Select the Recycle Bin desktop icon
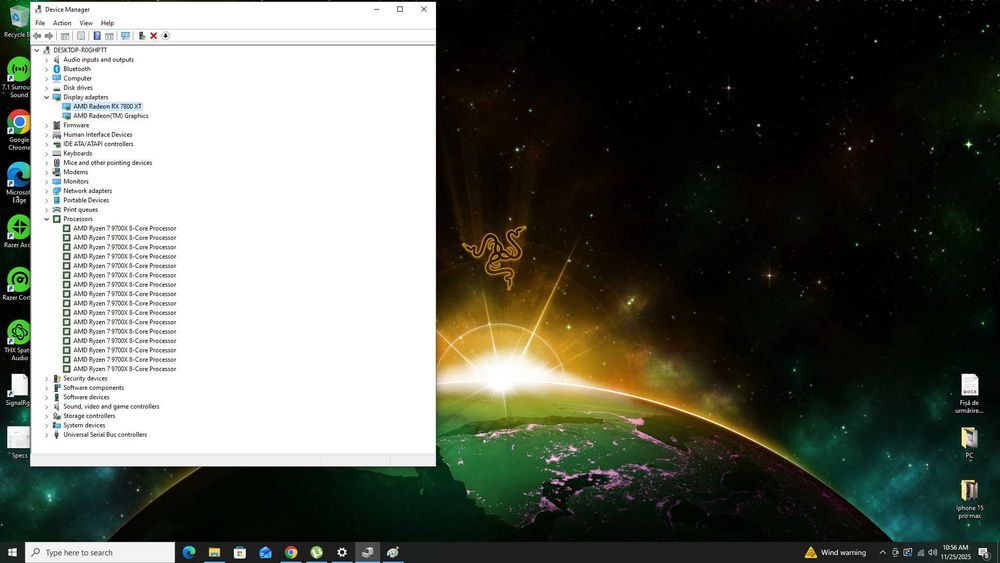Viewport: 1000px width, 563px height. [17, 21]
